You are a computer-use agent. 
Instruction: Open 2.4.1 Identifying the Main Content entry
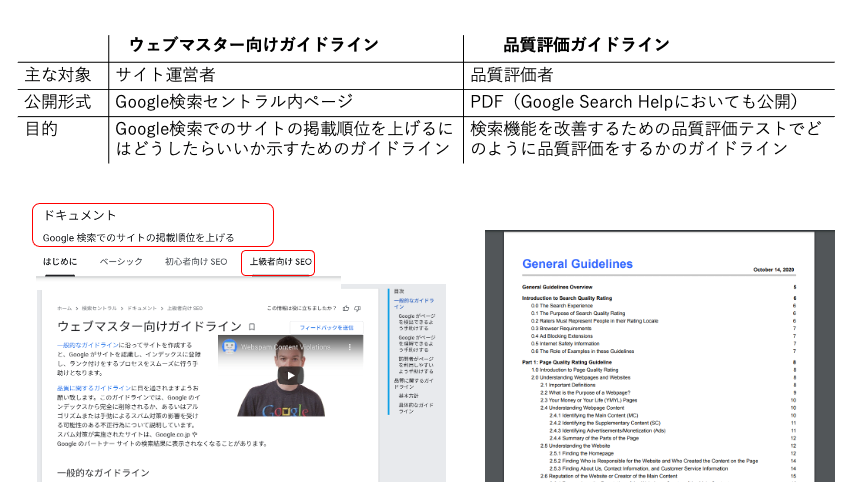[594, 415]
